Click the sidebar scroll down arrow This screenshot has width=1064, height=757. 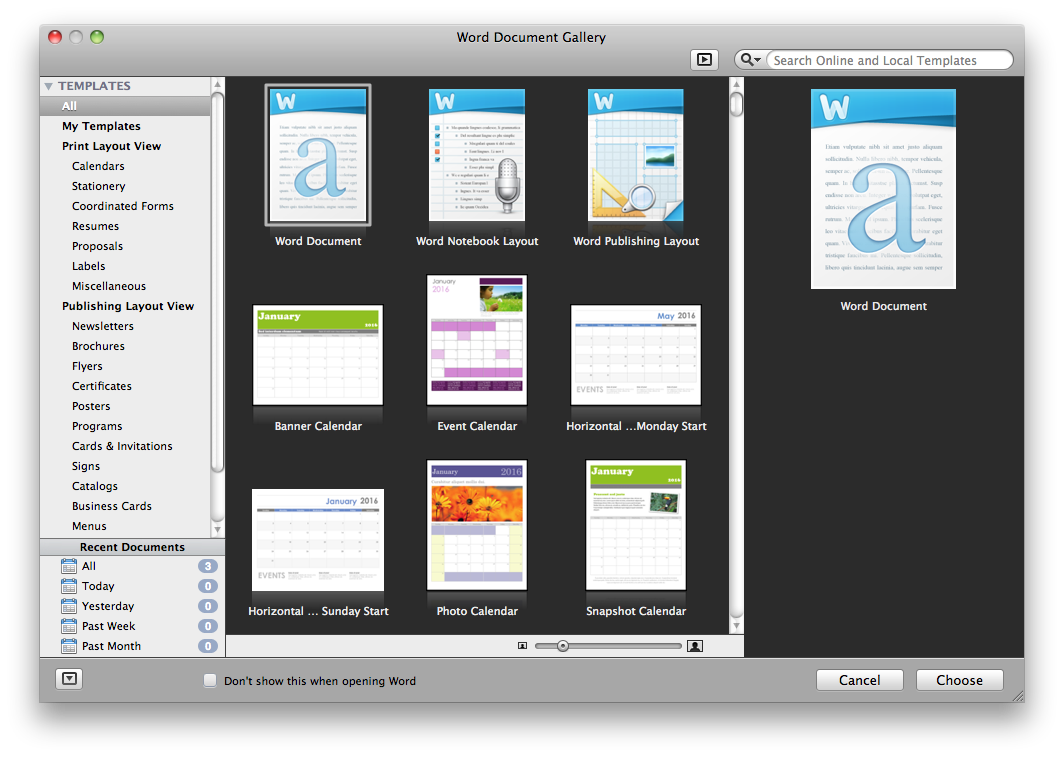(x=218, y=530)
